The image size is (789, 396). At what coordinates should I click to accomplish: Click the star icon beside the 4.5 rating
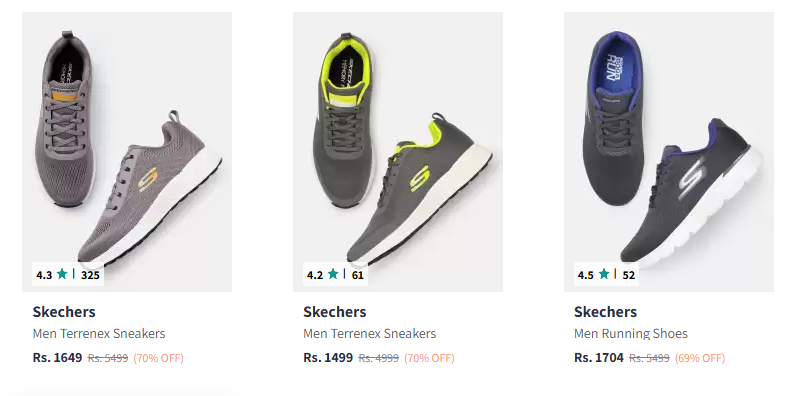[604, 274]
